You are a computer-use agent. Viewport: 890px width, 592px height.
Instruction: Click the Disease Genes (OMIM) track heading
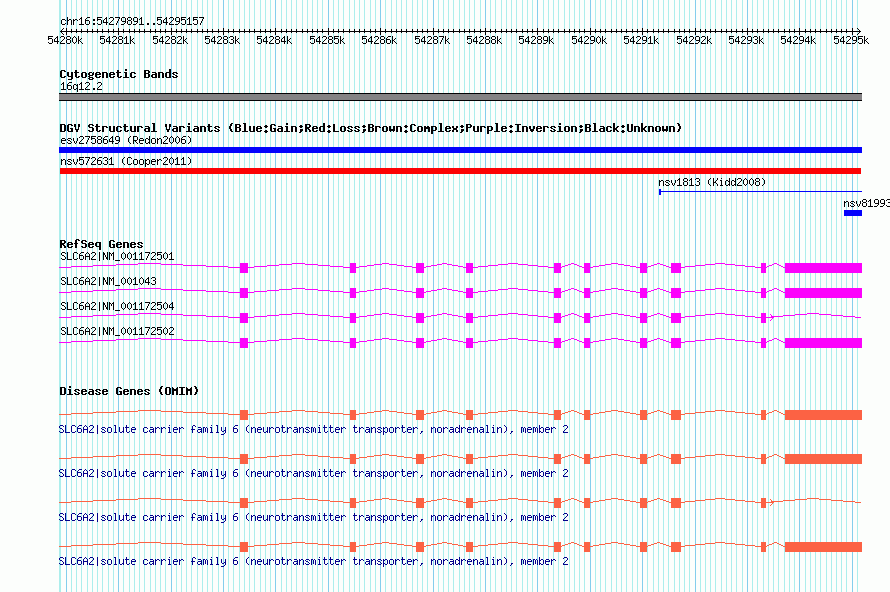[129, 391]
